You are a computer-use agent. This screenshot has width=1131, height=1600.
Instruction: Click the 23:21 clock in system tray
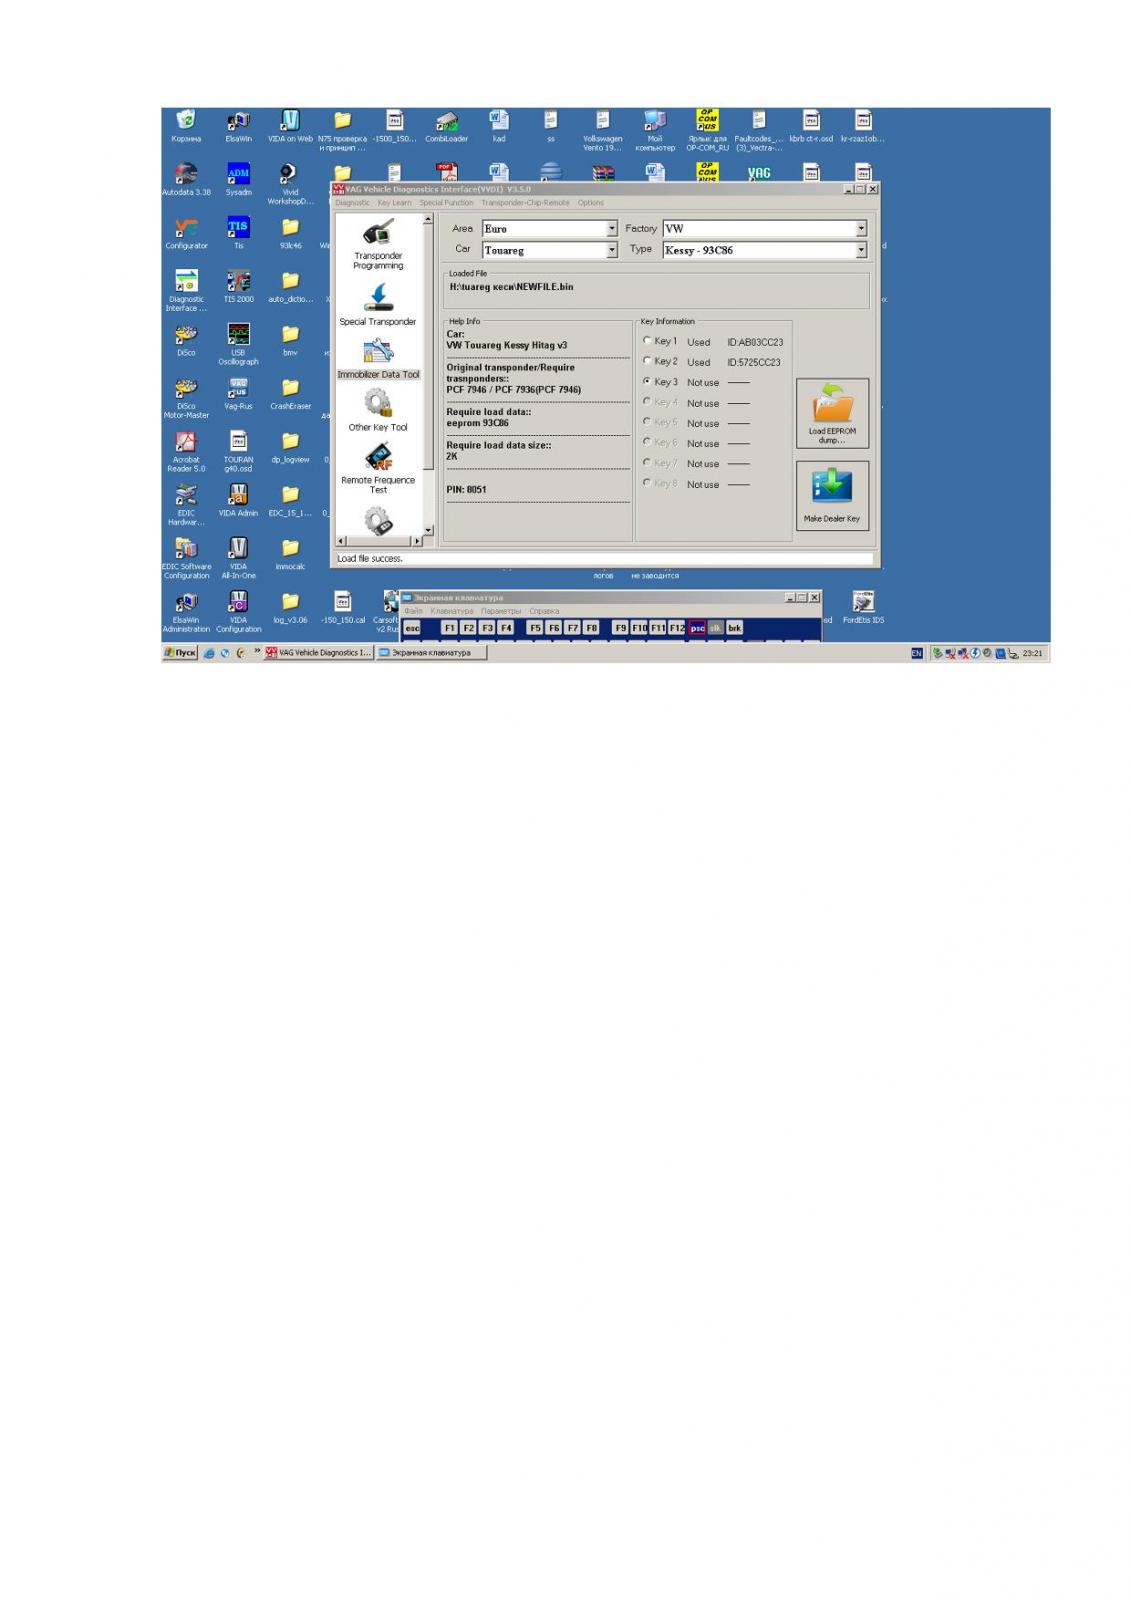click(1033, 653)
